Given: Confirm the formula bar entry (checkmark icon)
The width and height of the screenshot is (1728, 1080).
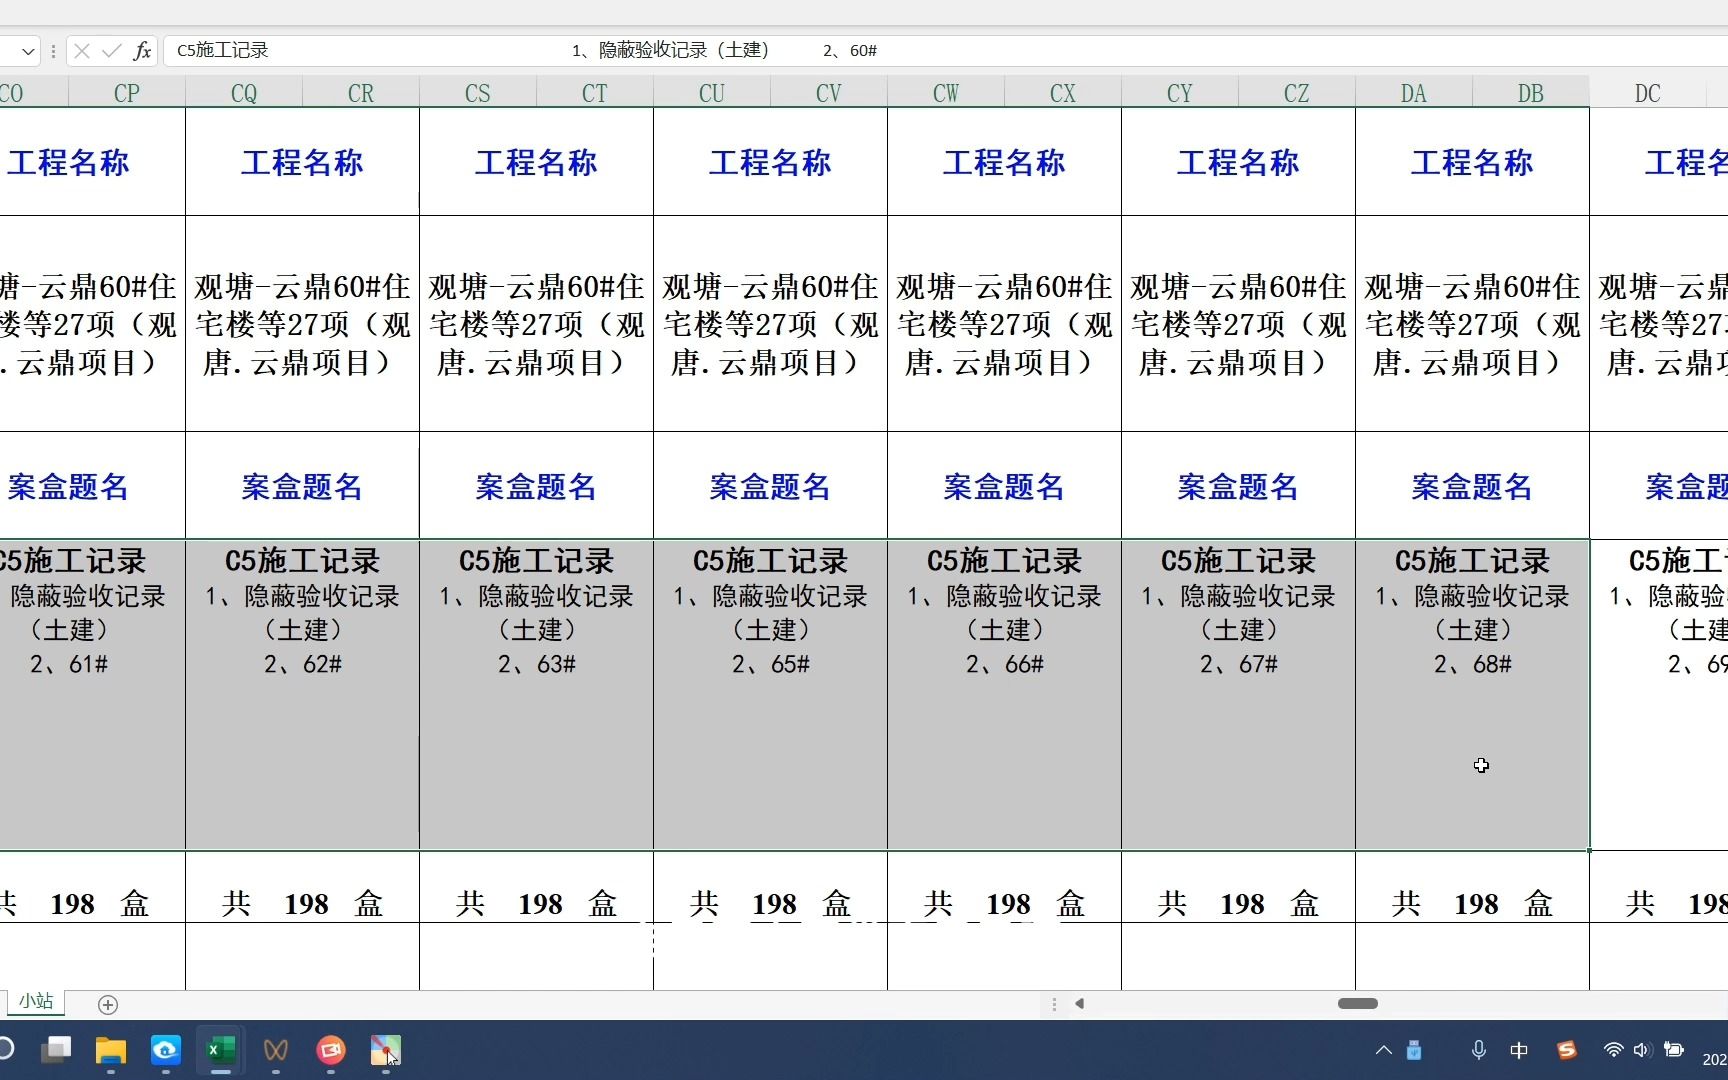Looking at the screenshot, I should point(112,50).
